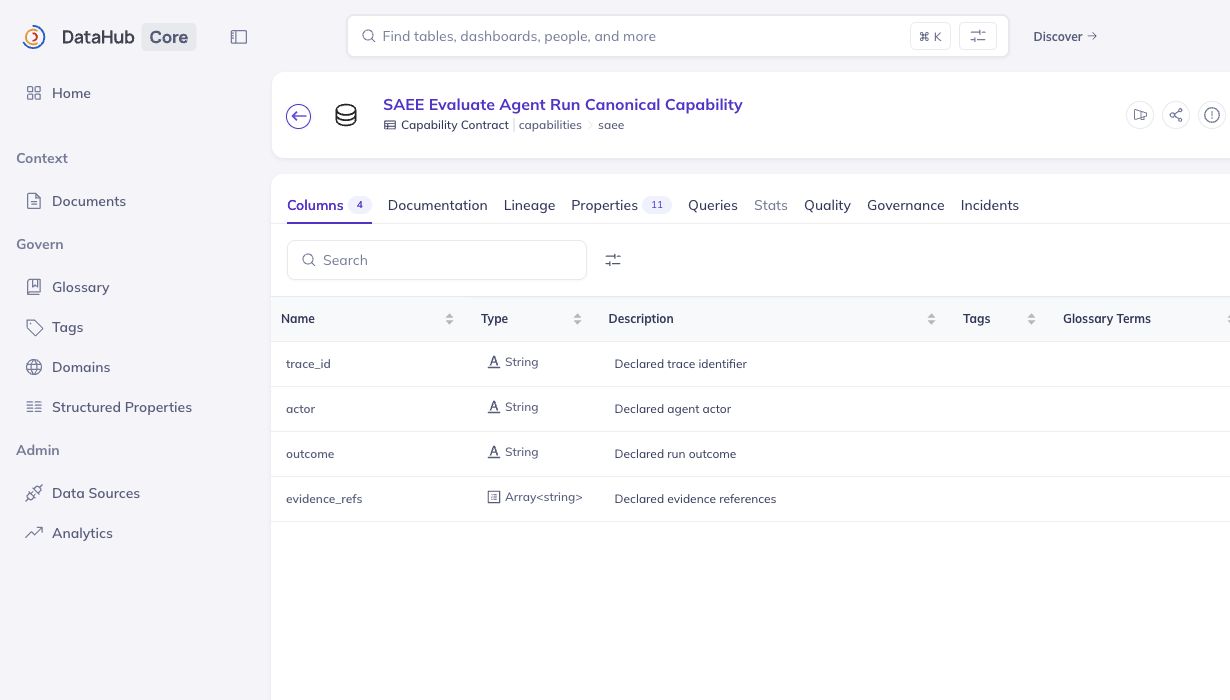Click the String type icon for outcome
This screenshot has width=1230, height=700.
[x=493, y=452]
